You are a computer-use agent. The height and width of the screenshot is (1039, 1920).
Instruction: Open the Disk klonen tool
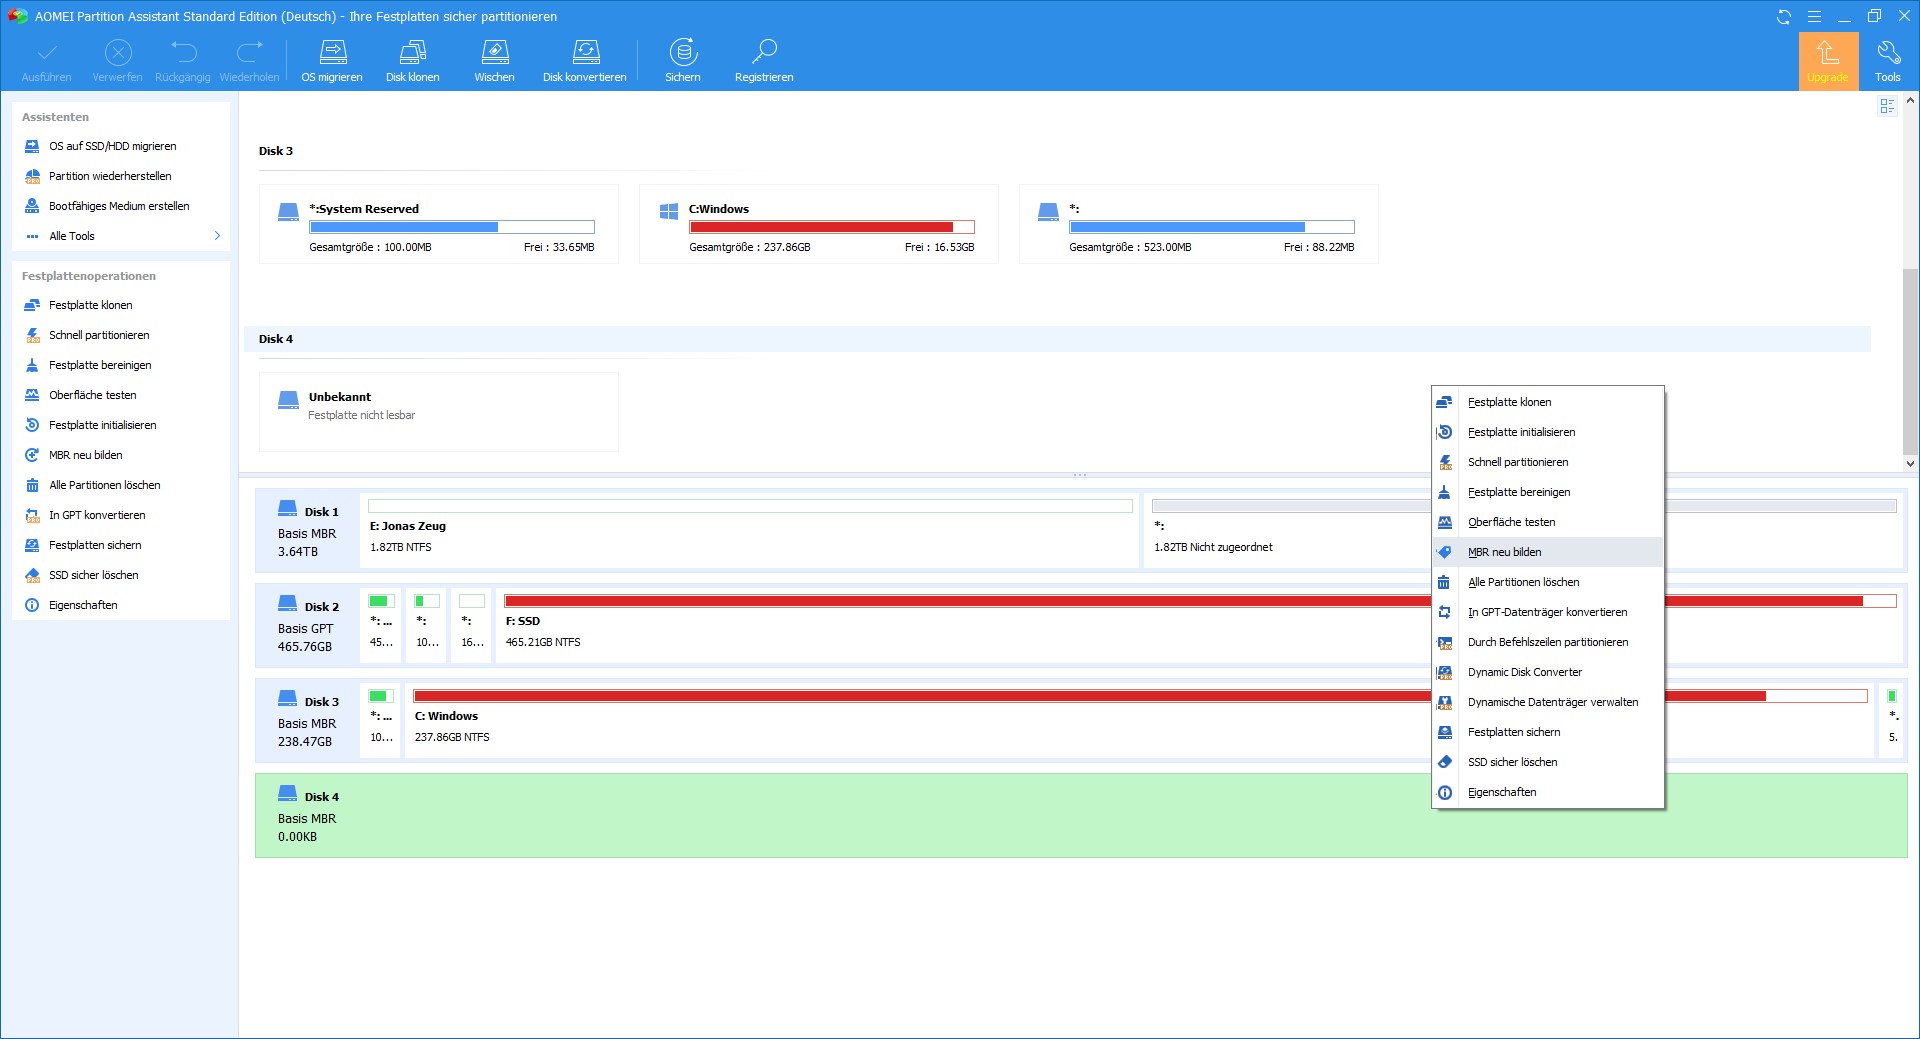pos(413,60)
